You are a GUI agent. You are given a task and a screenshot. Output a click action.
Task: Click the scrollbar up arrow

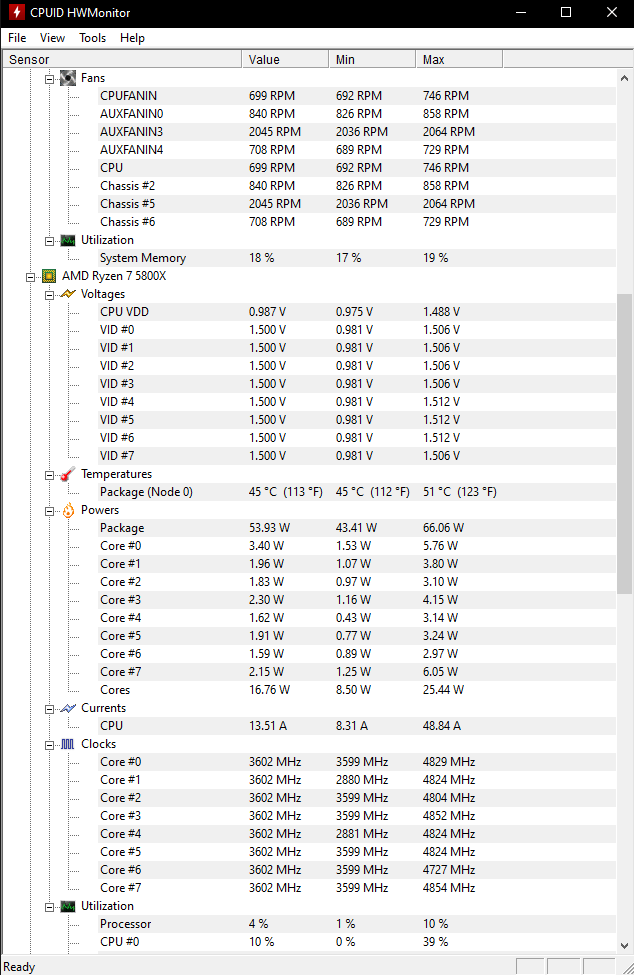pyautogui.click(x=624, y=78)
